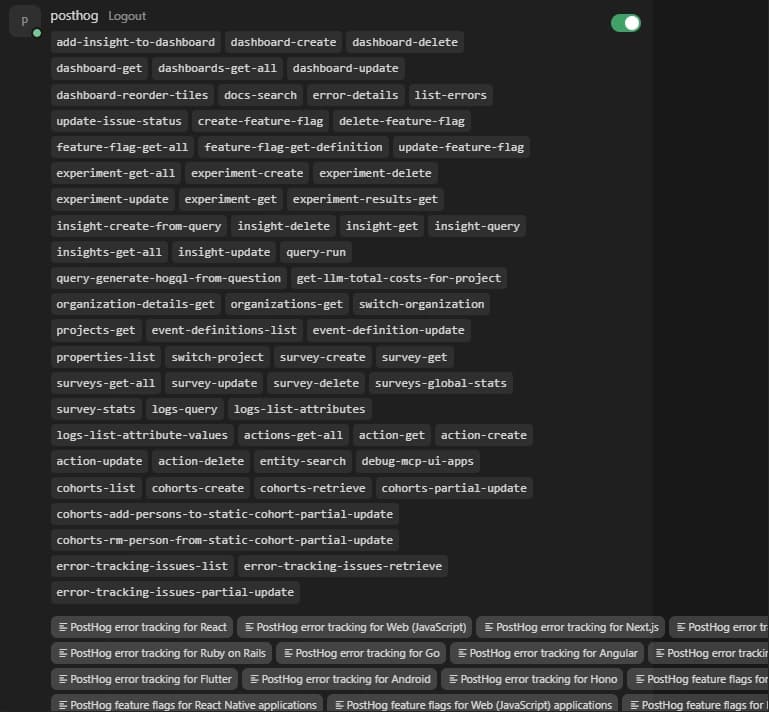The height and width of the screenshot is (712, 769).
Task: Open PostHog error tracking for Android prompt
Action: point(339,679)
